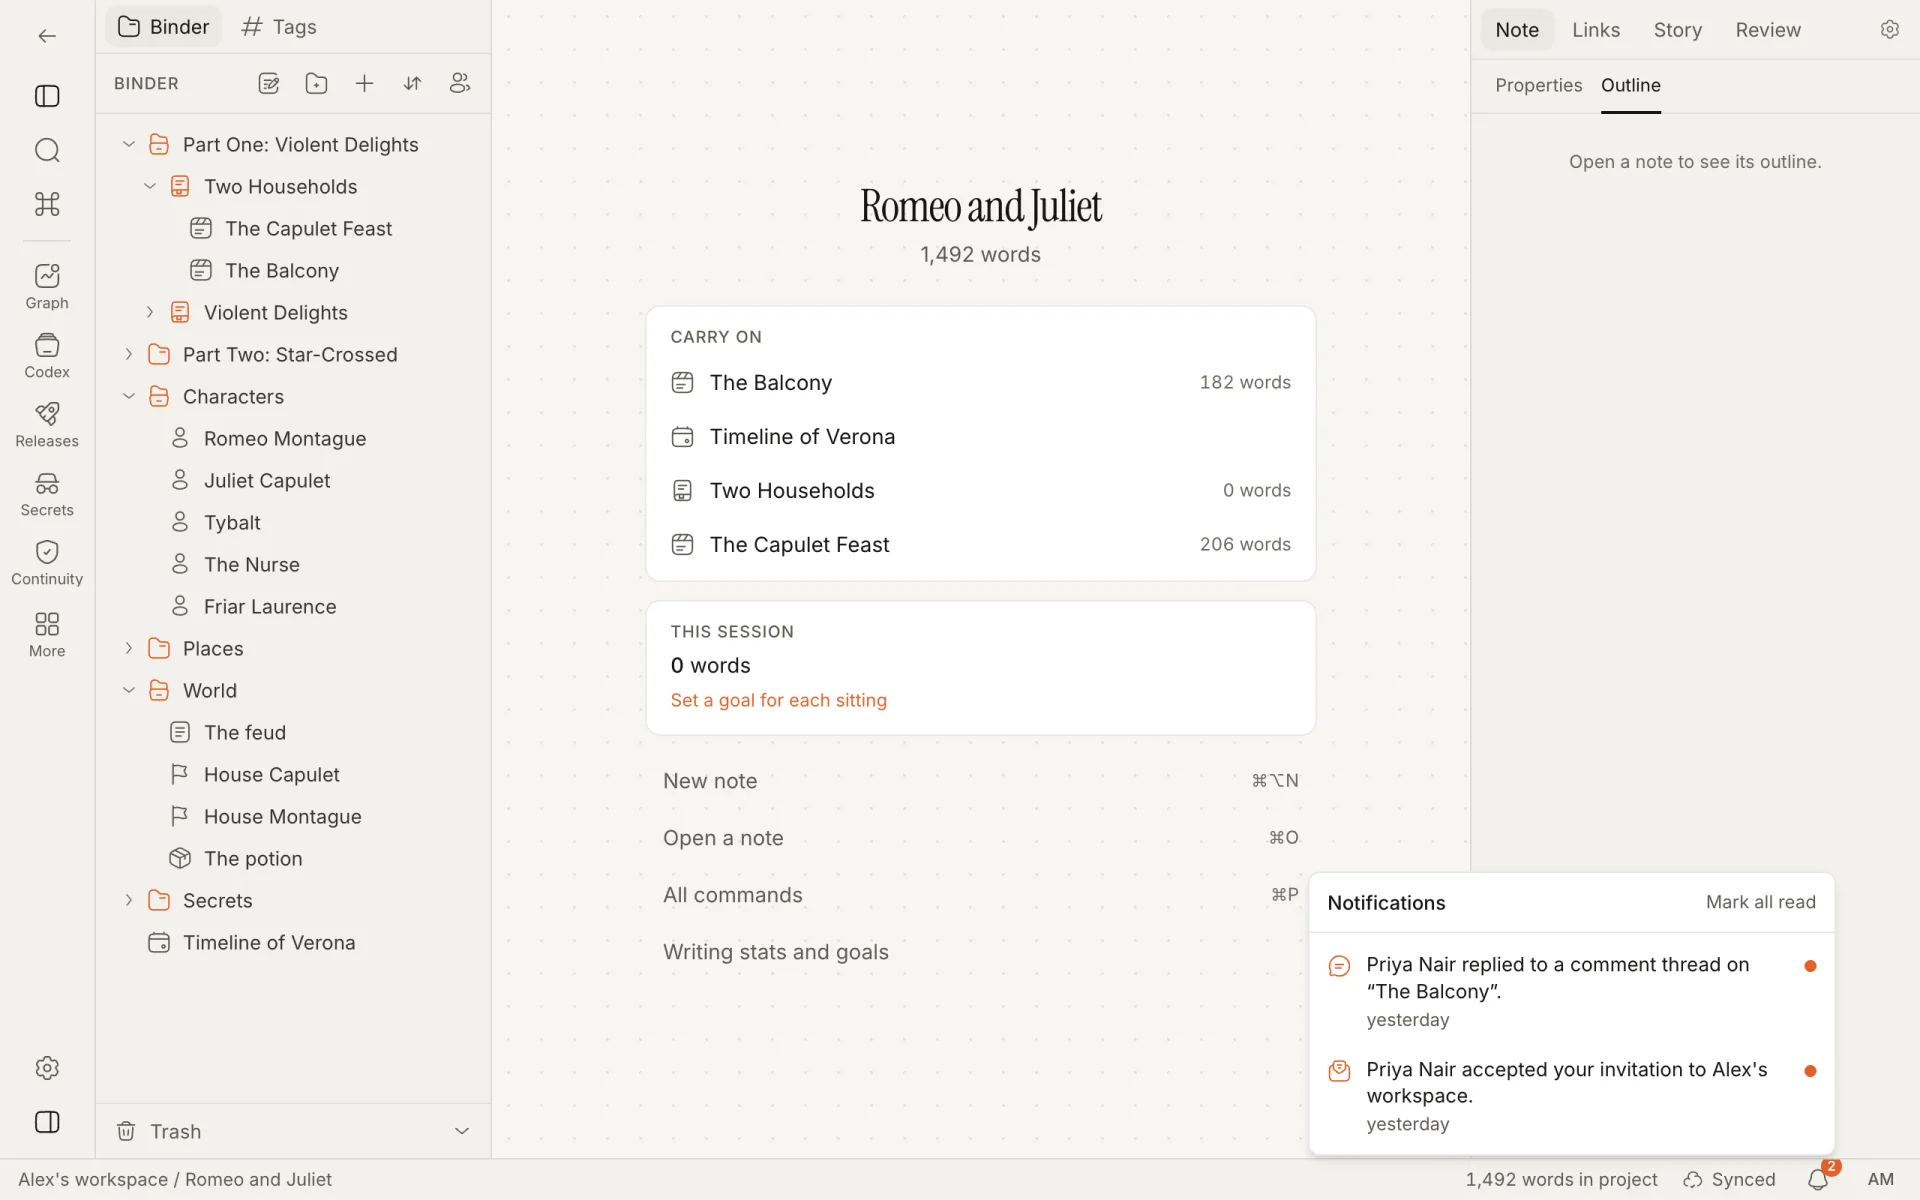
Task: Open Writing stats and goals
Action: (980, 952)
